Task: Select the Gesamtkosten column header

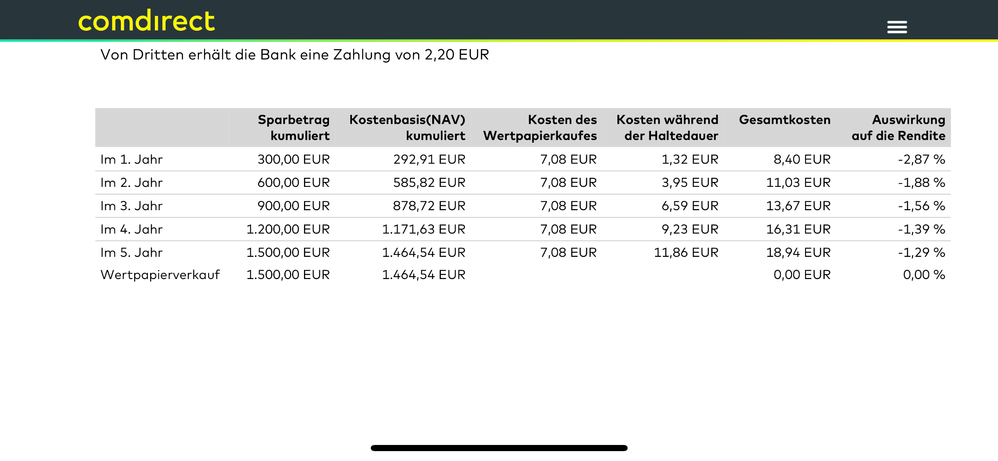Action: (784, 120)
